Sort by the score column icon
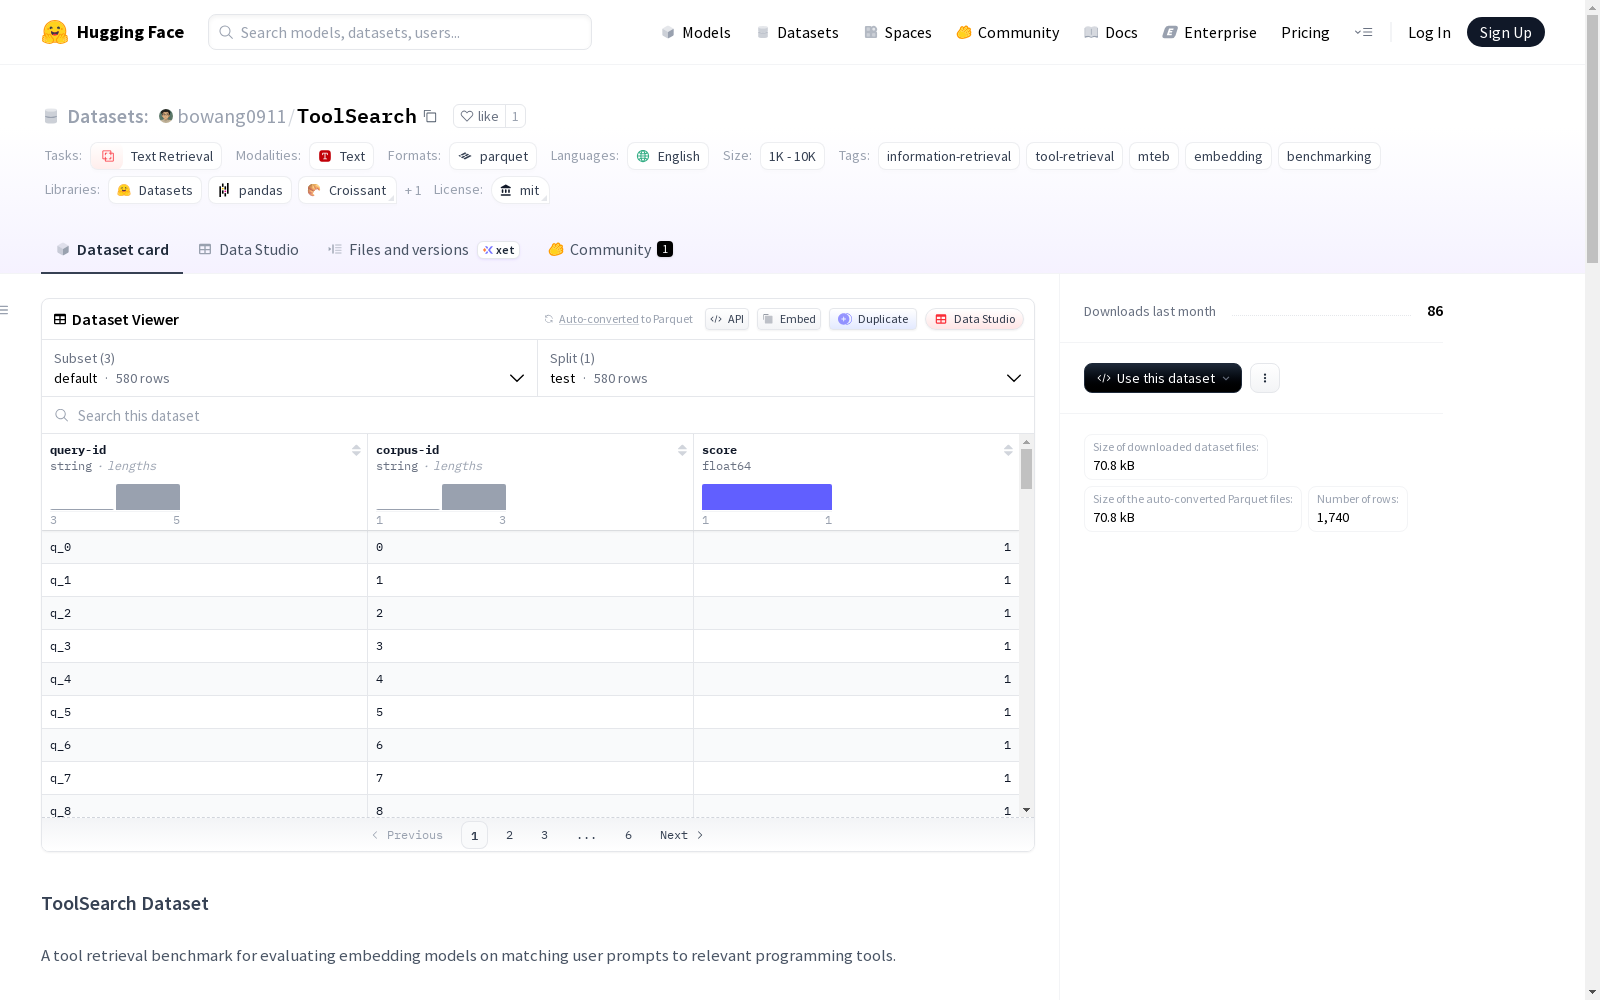Image resolution: width=1600 pixels, height=1000 pixels. coord(1008,450)
